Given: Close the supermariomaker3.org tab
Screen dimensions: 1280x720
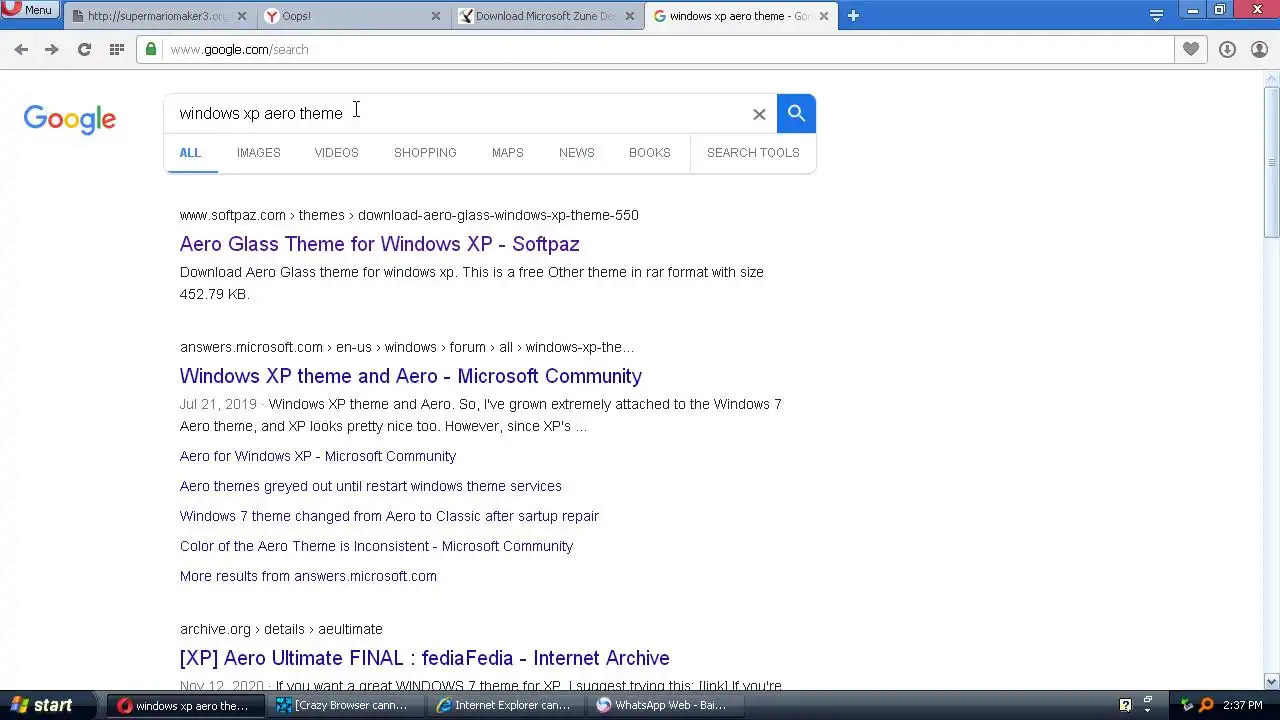Looking at the screenshot, I should coord(241,16).
